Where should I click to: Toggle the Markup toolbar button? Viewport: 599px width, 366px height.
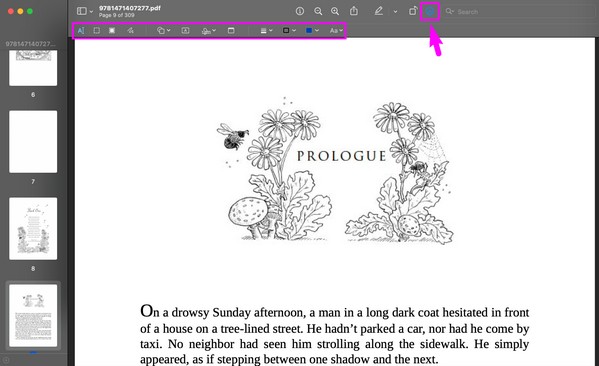point(430,11)
